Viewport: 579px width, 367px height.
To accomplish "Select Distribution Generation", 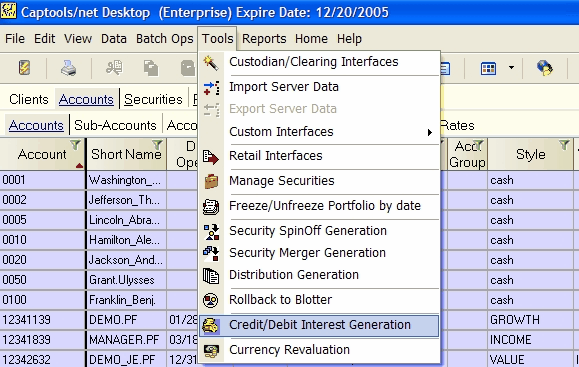I will [x=319, y=275].
